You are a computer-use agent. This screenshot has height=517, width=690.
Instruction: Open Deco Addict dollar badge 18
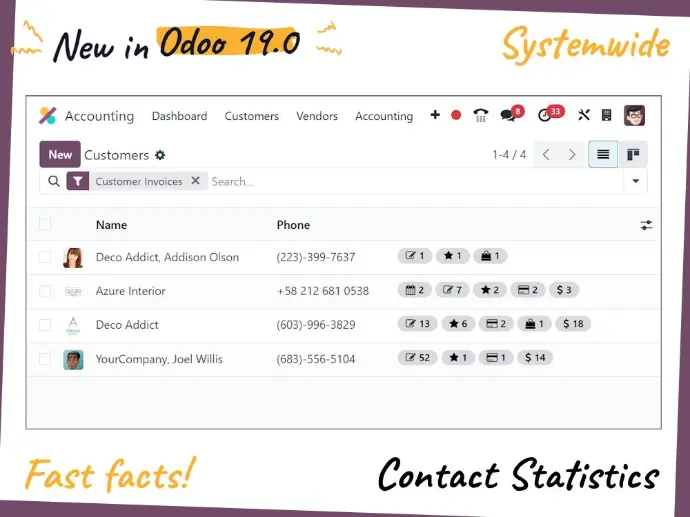573,324
